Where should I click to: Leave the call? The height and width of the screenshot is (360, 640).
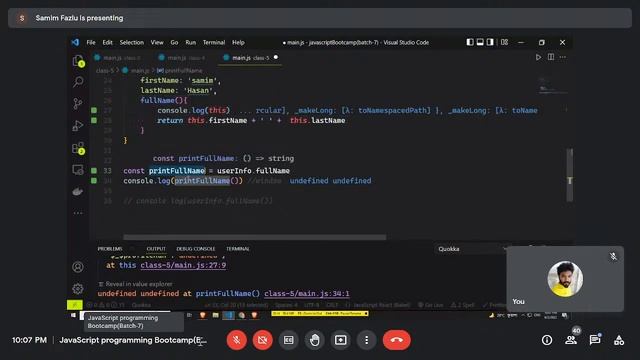pyautogui.click(x=396, y=340)
